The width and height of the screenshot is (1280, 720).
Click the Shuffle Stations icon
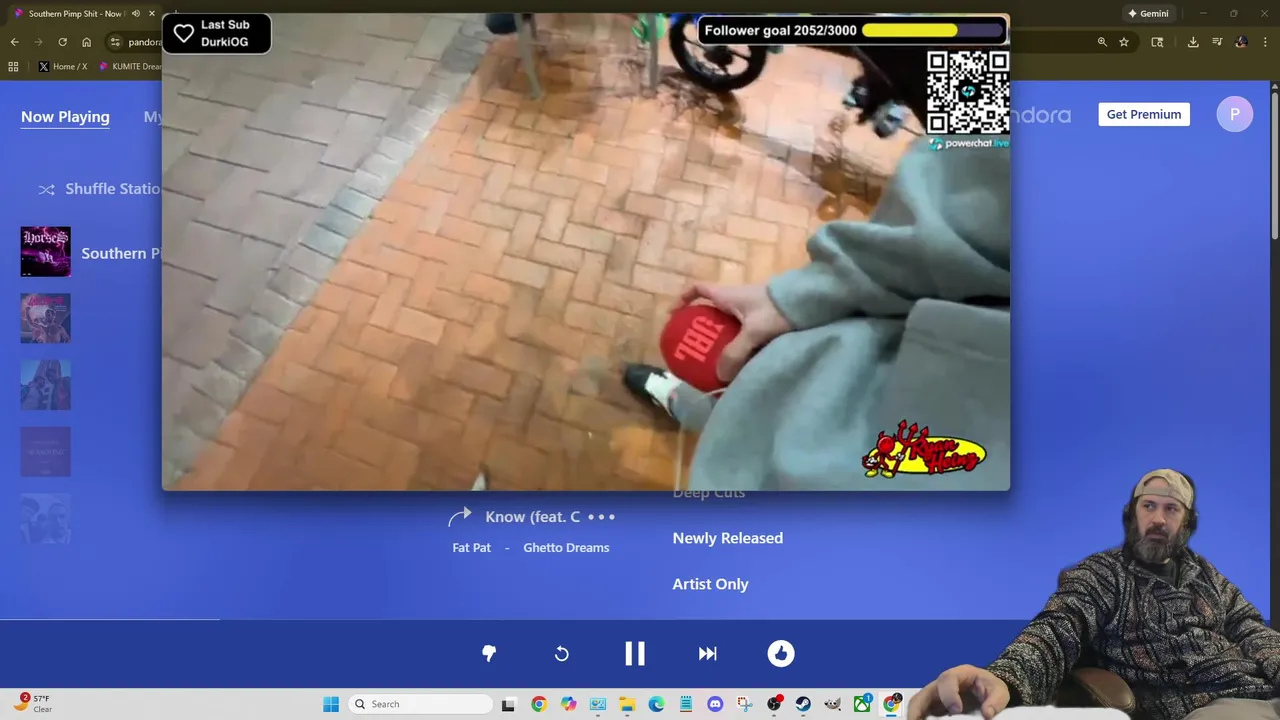pos(46,189)
